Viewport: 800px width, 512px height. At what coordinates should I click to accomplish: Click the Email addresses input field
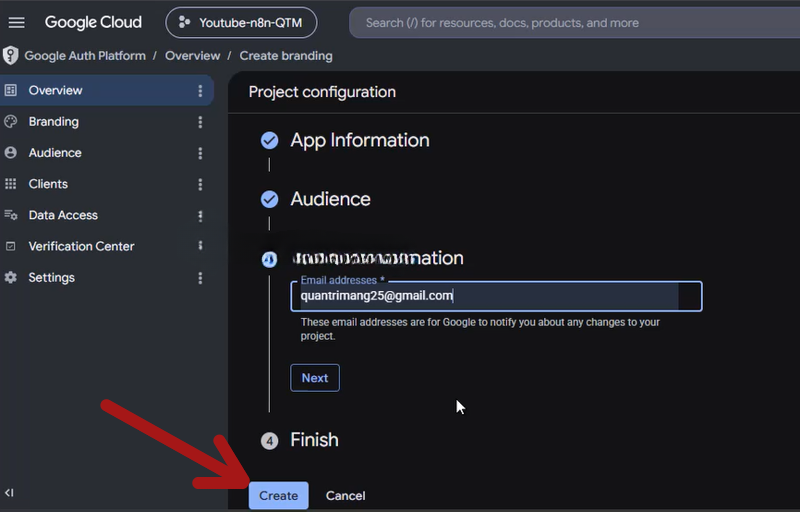496,296
